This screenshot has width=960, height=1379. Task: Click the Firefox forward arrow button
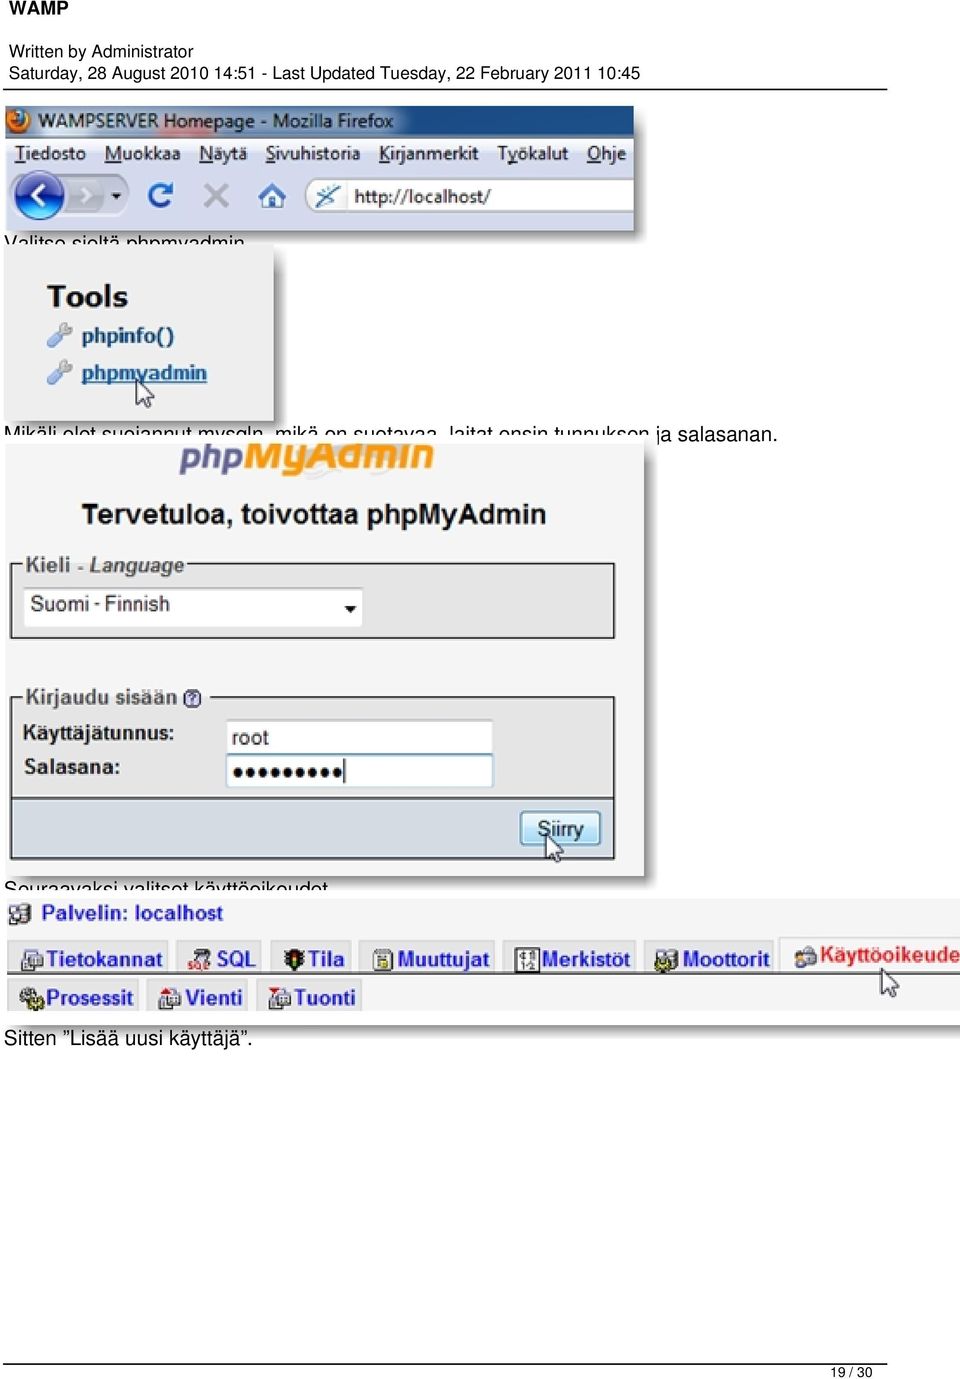coord(86,195)
